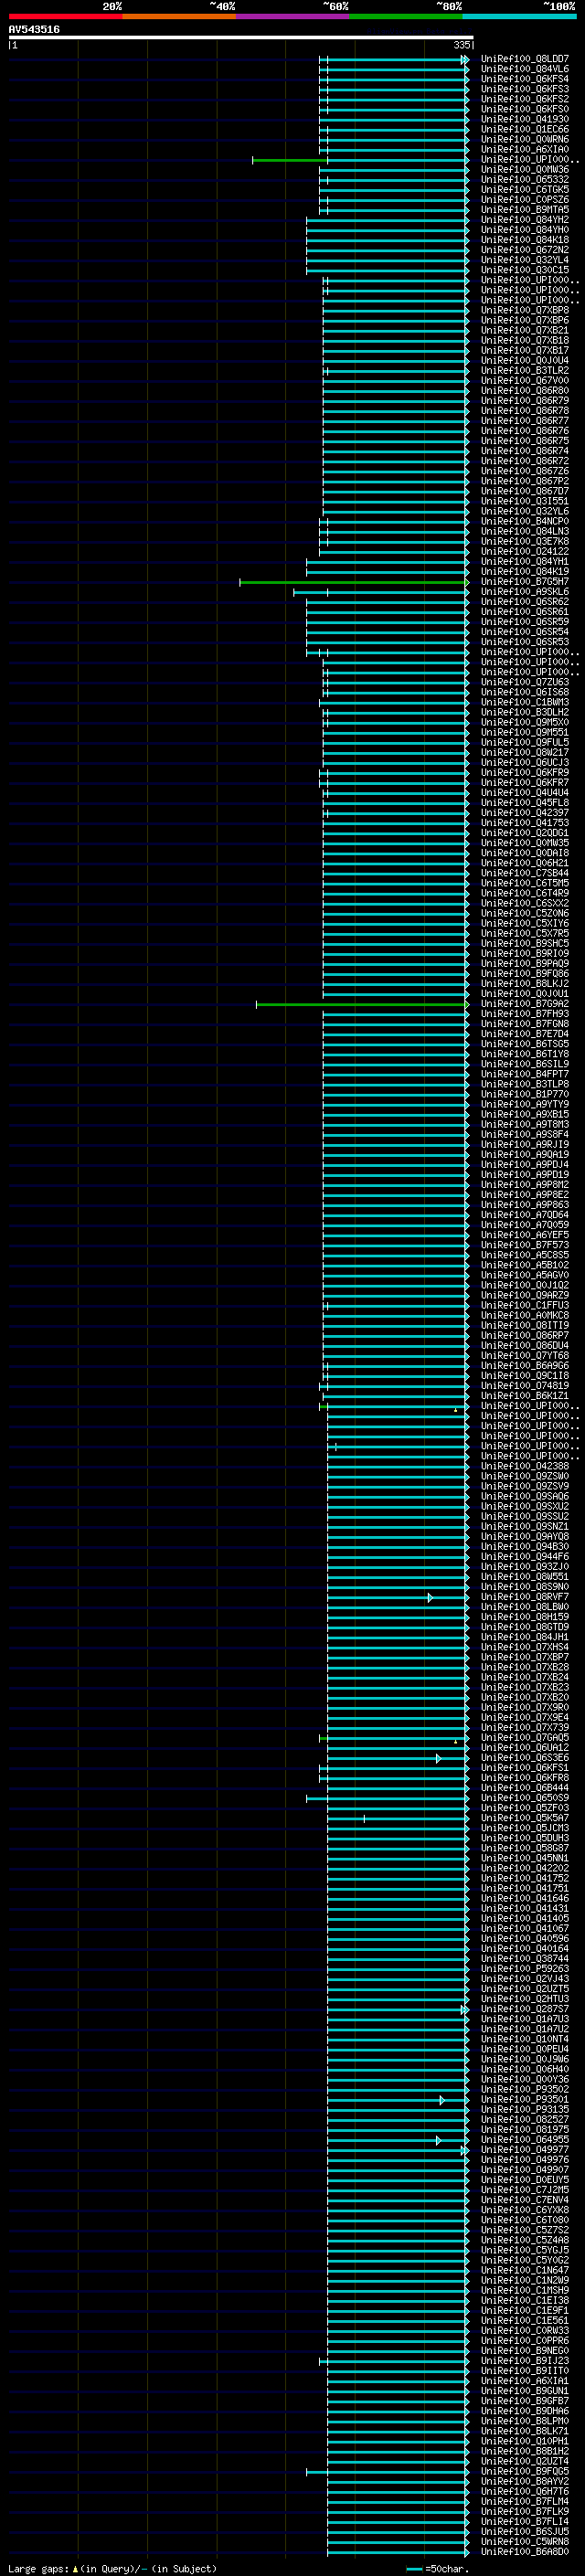Select the AV543516 query label
This screenshot has width=585, height=2576.
coord(34,29)
